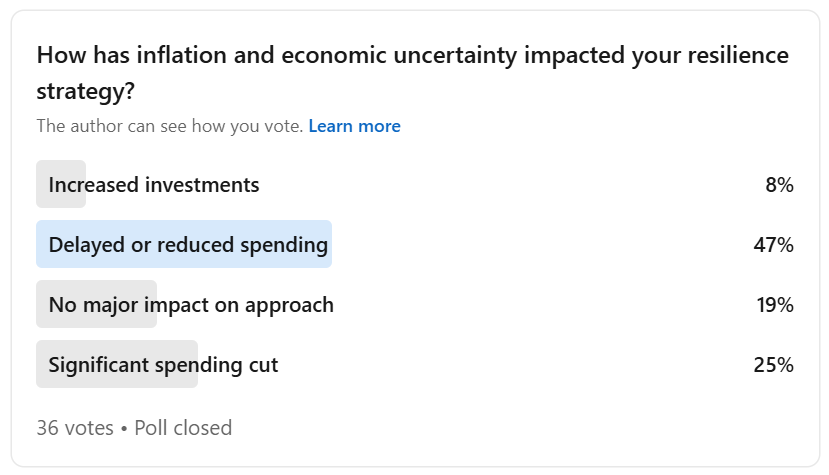
Task: Open the 36 votes count
Action: click(75, 428)
